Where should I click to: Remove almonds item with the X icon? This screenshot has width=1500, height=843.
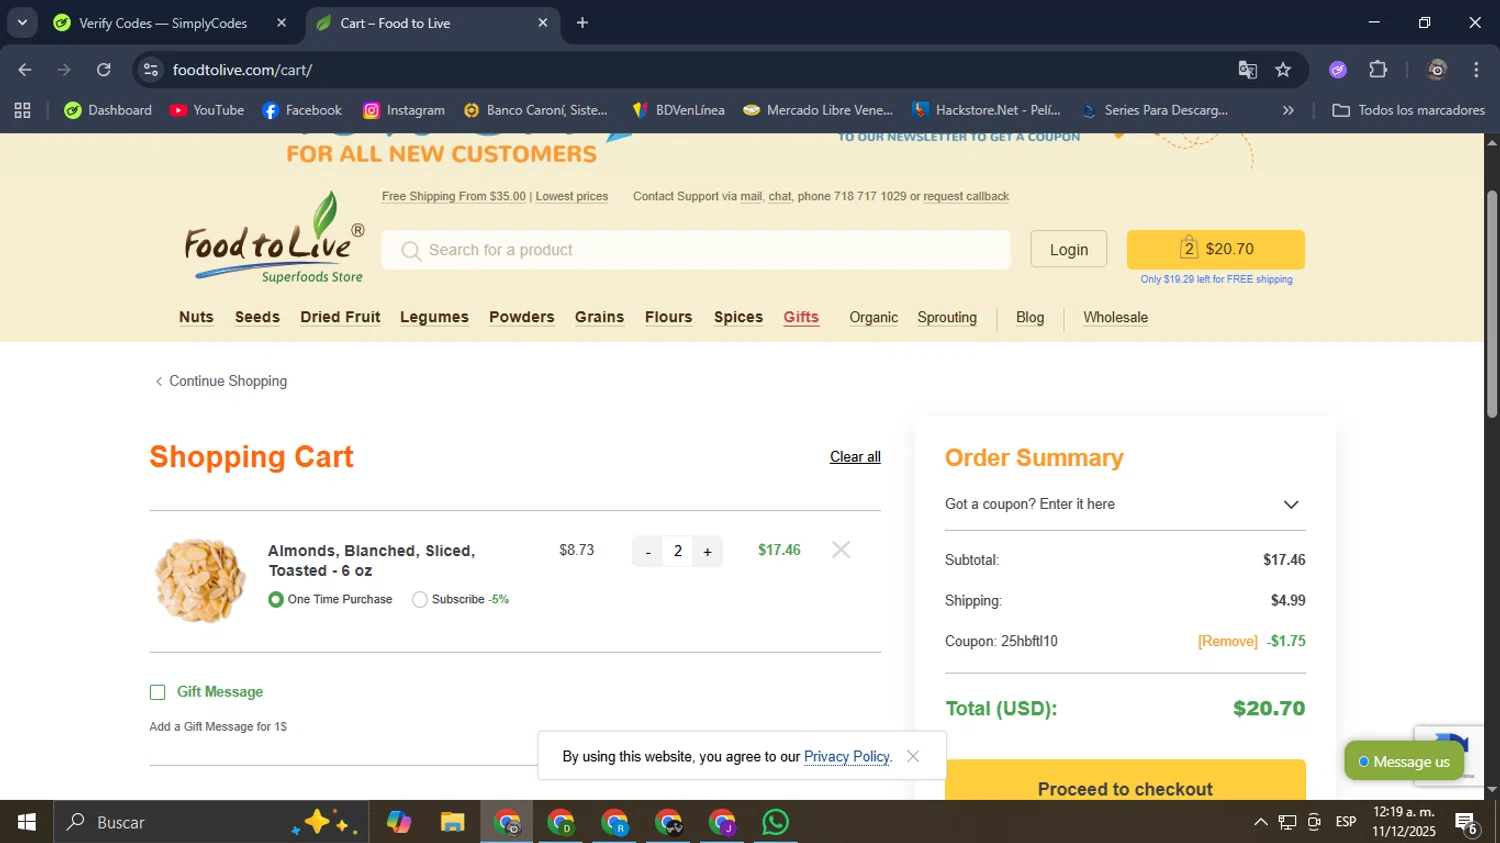coord(841,550)
